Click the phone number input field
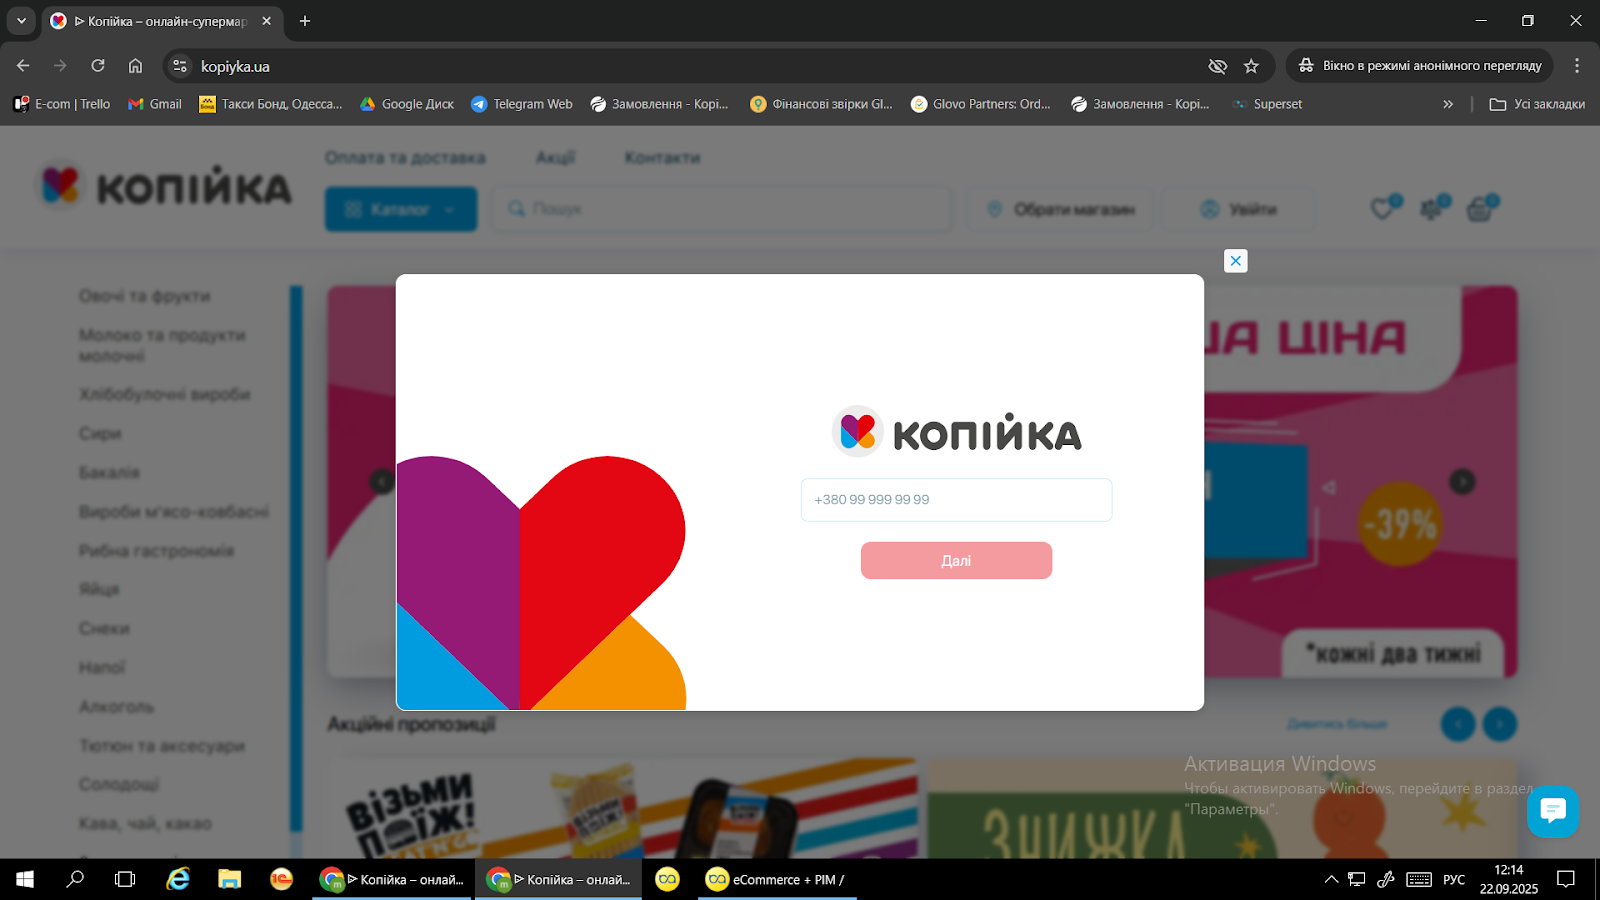 click(x=956, y=500)
